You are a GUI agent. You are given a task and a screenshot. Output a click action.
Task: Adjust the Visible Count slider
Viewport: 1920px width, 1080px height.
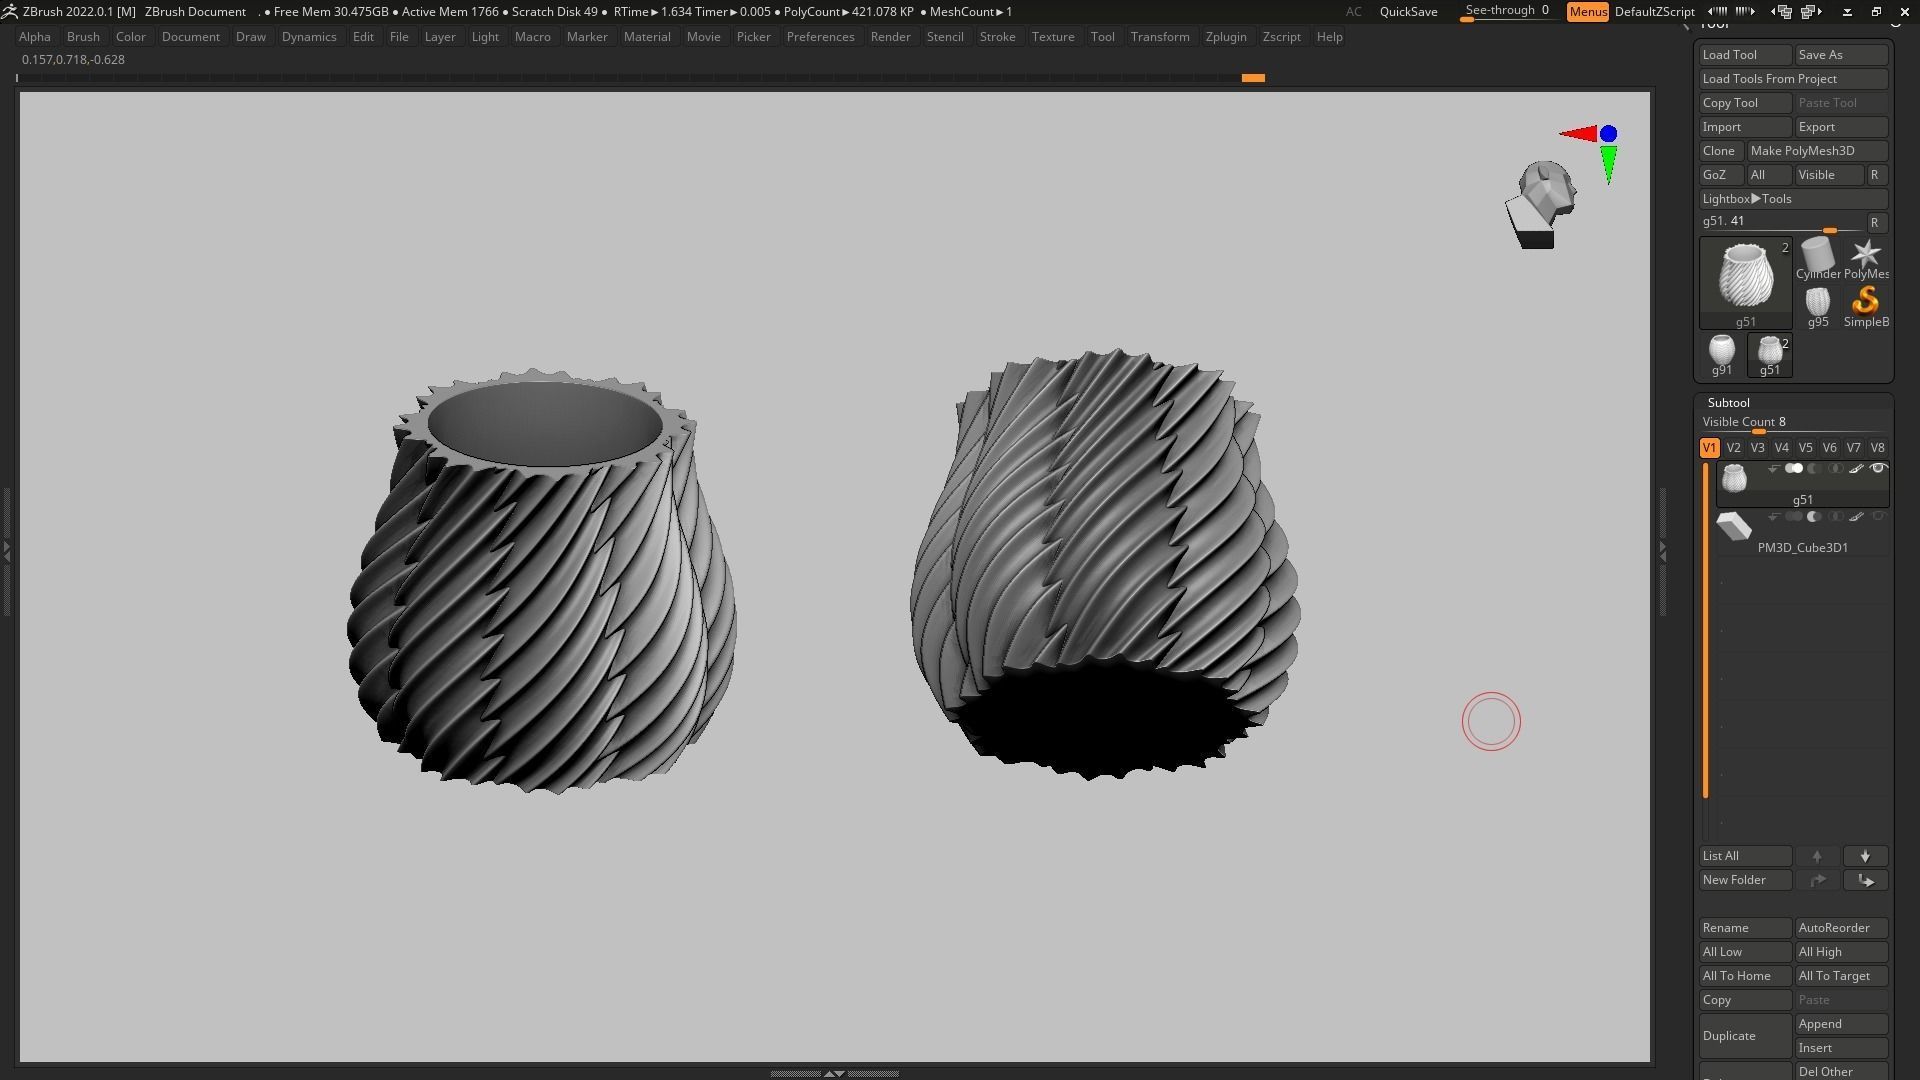click(x=1794, y=424)
